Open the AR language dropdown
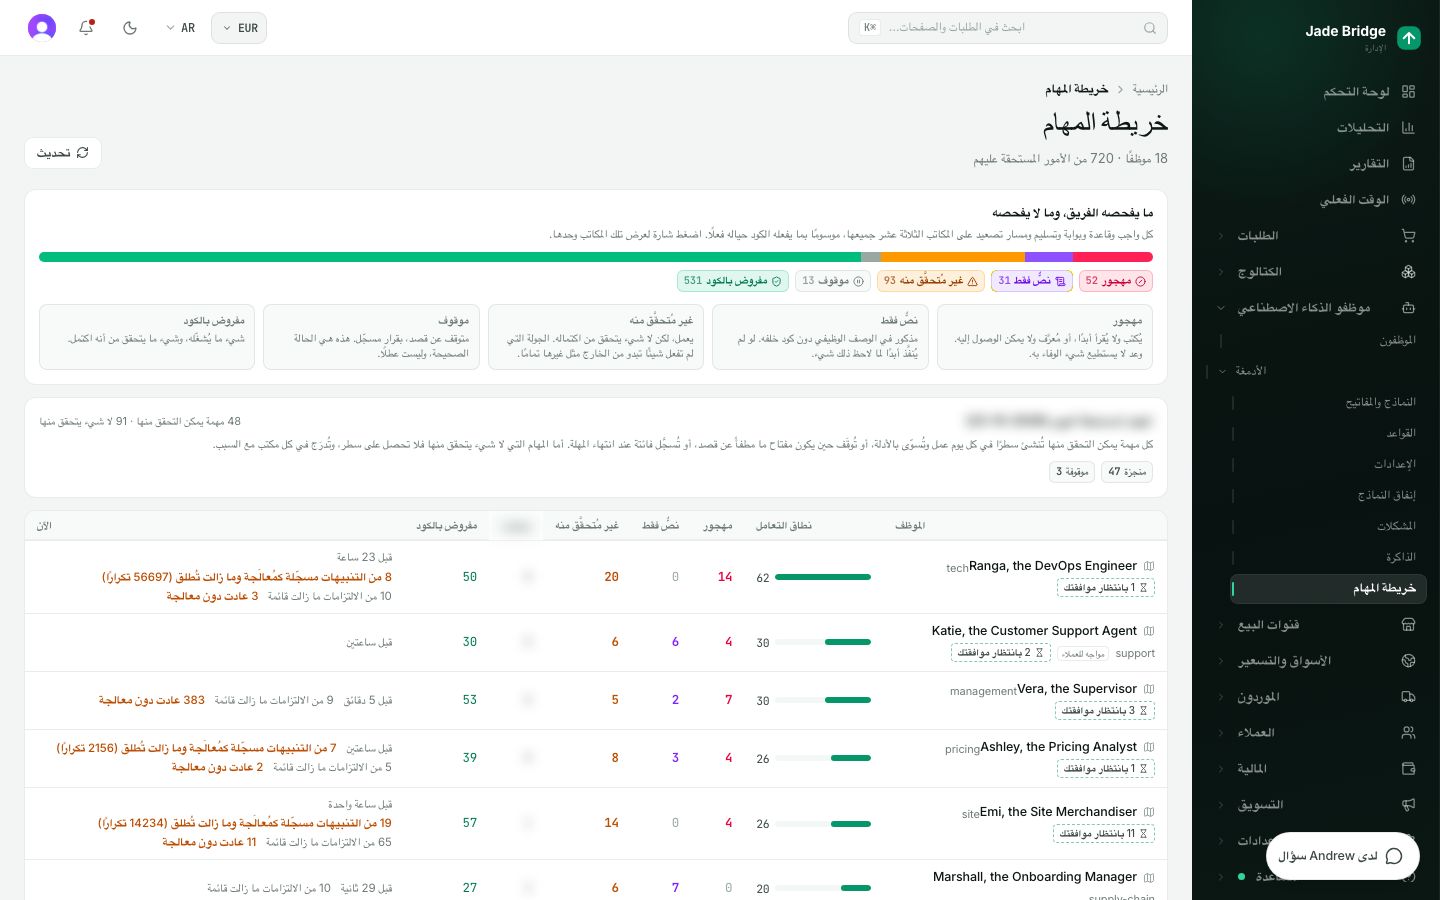 [181, 28]
